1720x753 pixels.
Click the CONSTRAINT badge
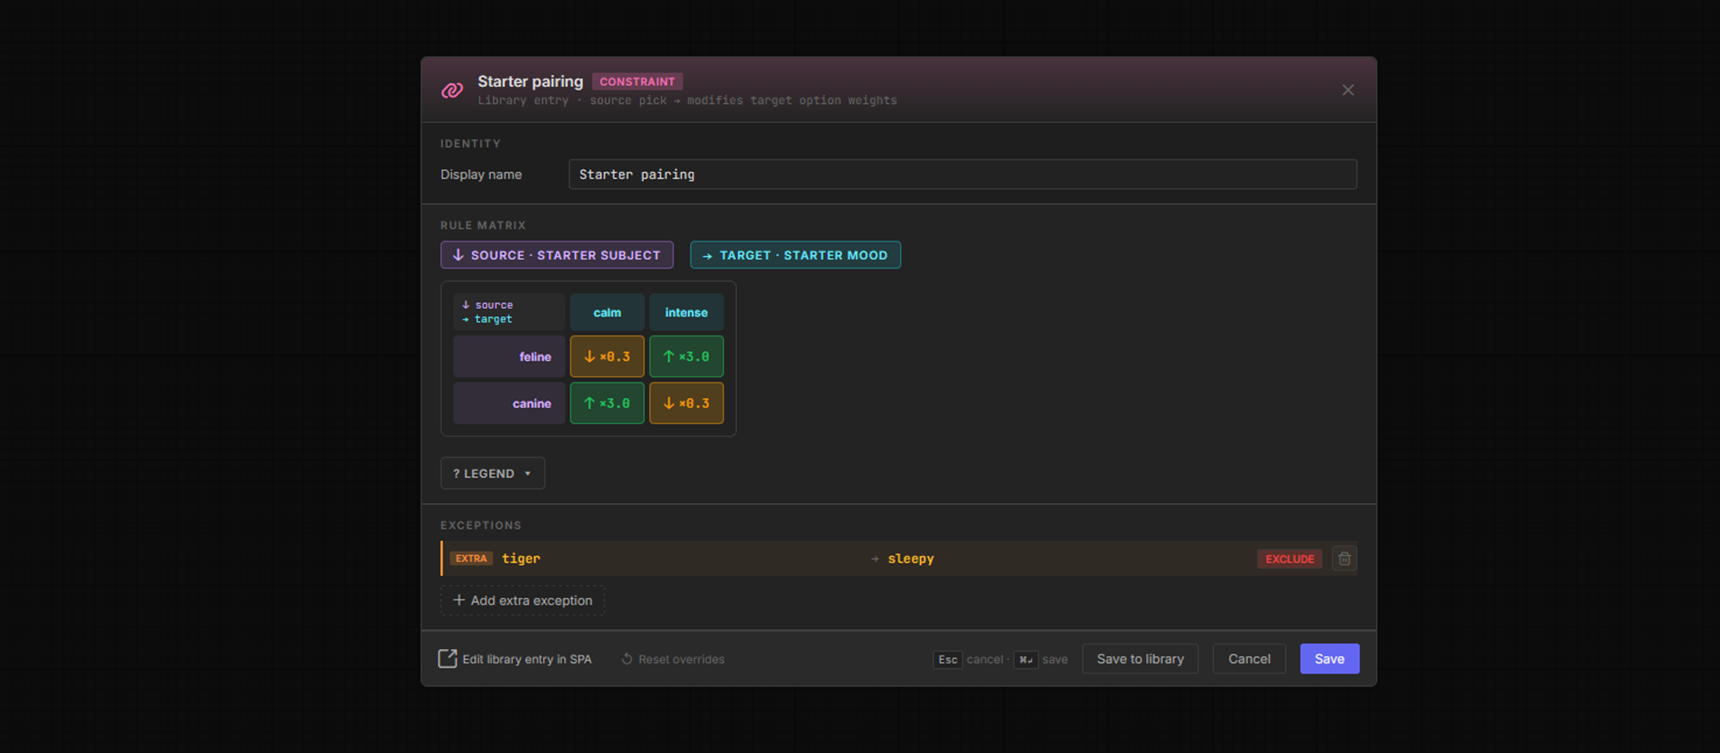pyautogui.click(x=637, y=82)
